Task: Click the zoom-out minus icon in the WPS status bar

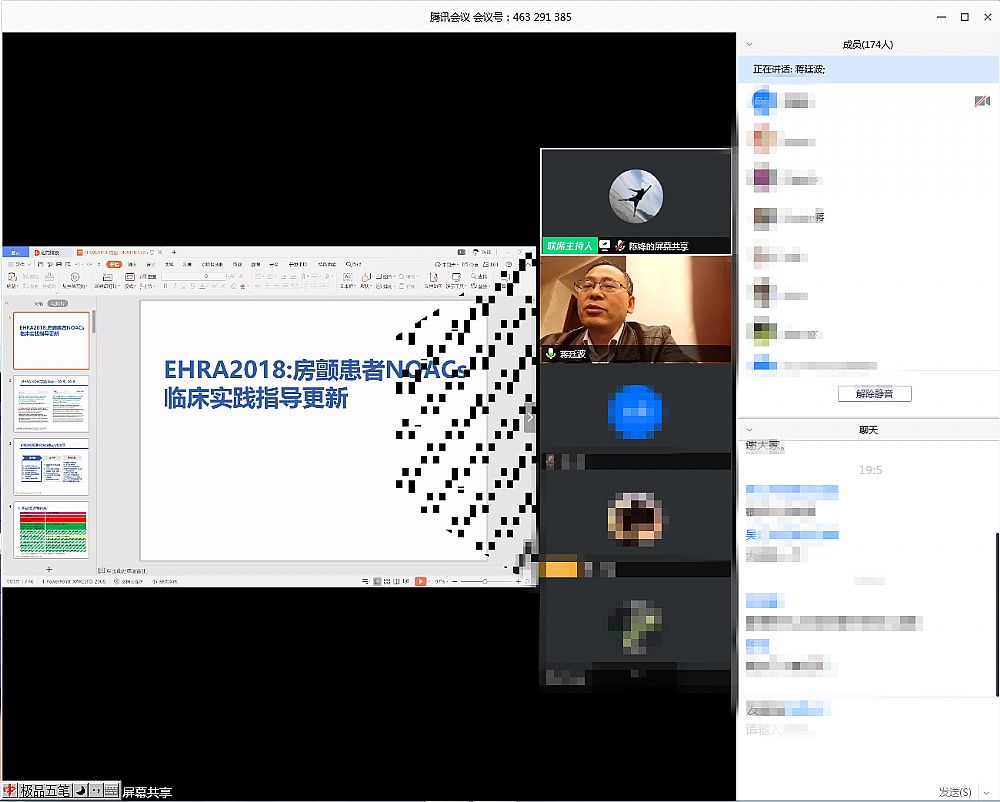Action: pos(454,581)
